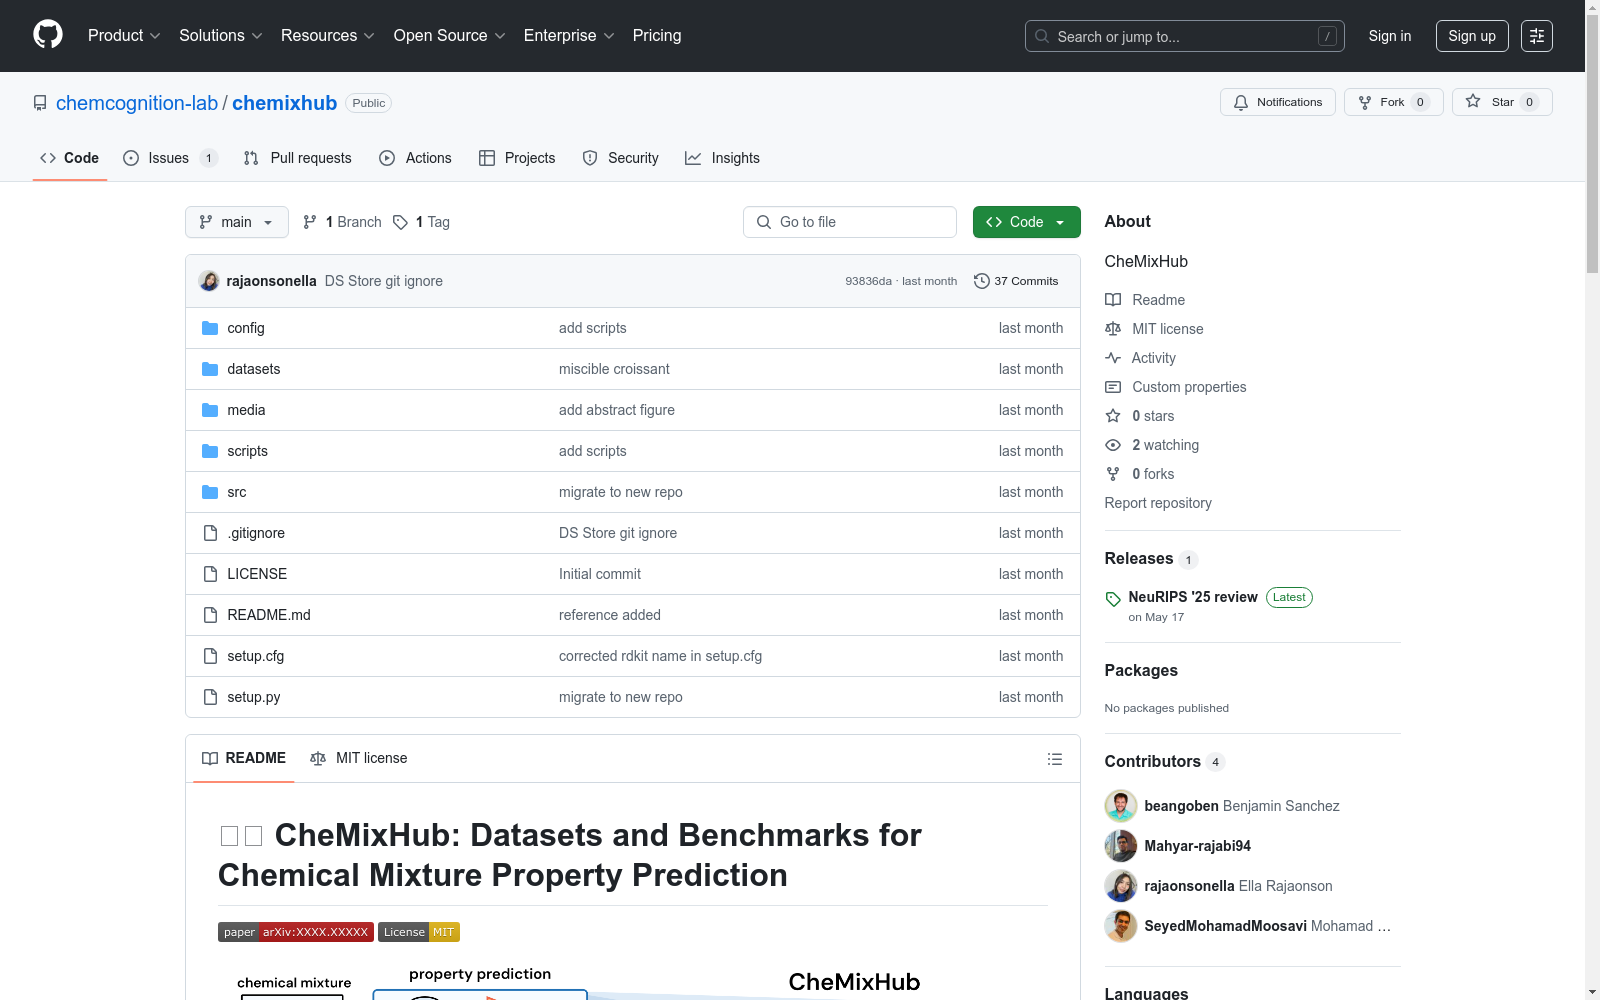1600x1000 pixels.
Task: Click the Go to file search field
Action: point(850,222)
